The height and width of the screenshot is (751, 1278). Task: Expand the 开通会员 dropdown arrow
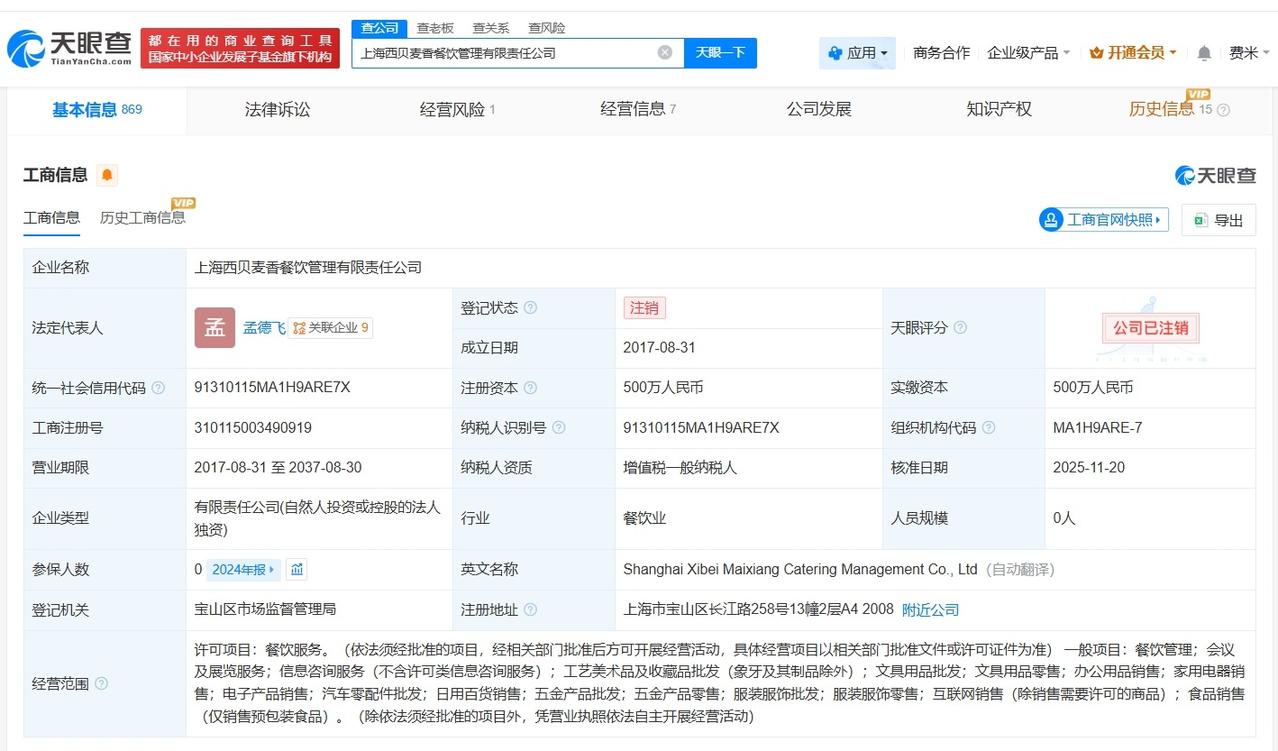coord(1173,53)
